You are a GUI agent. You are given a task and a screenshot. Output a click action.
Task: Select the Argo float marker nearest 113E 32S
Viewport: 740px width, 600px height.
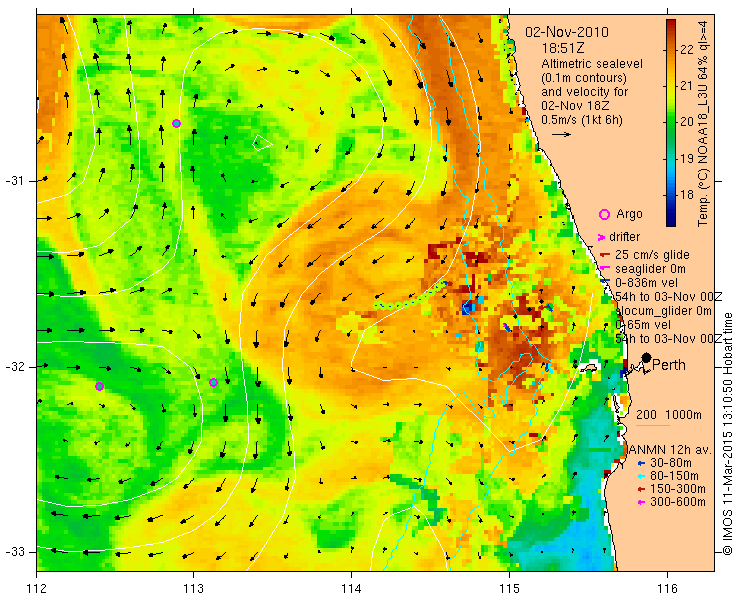(213, 382)
